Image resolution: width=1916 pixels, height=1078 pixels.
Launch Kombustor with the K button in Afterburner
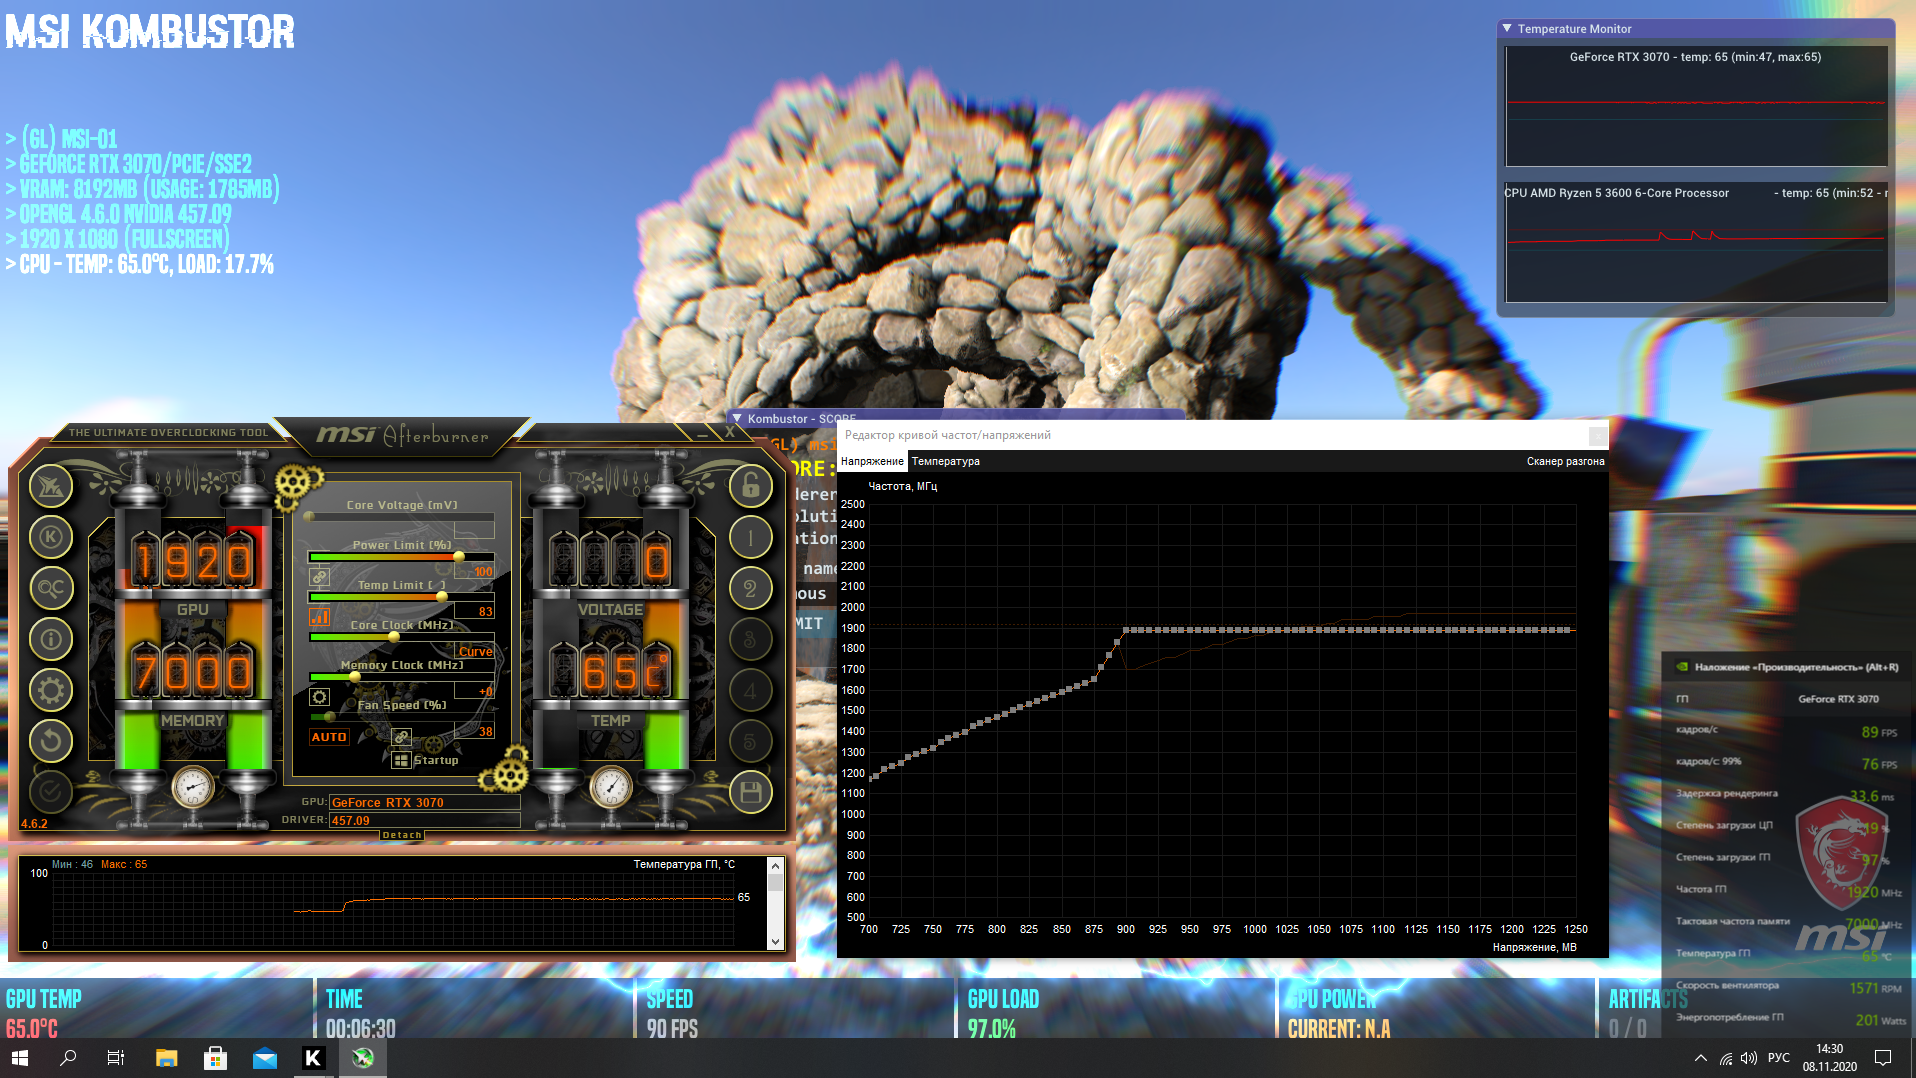pyautogui.click(x=51, y=537)
